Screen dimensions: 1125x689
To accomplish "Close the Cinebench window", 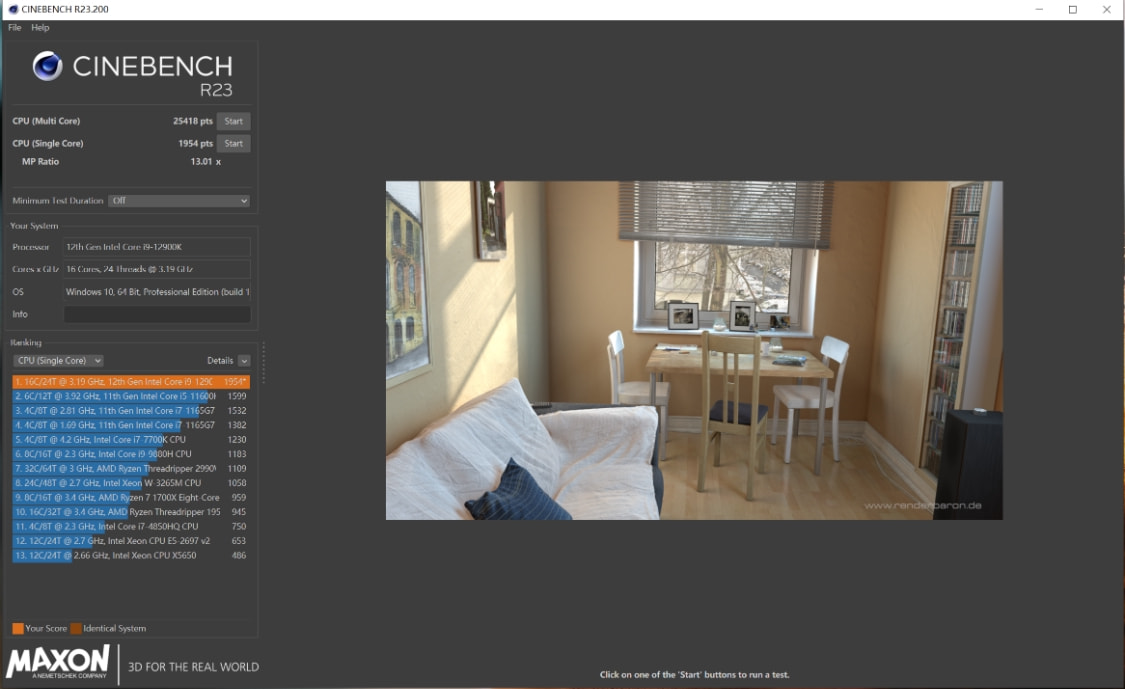I will [1106, 9].
